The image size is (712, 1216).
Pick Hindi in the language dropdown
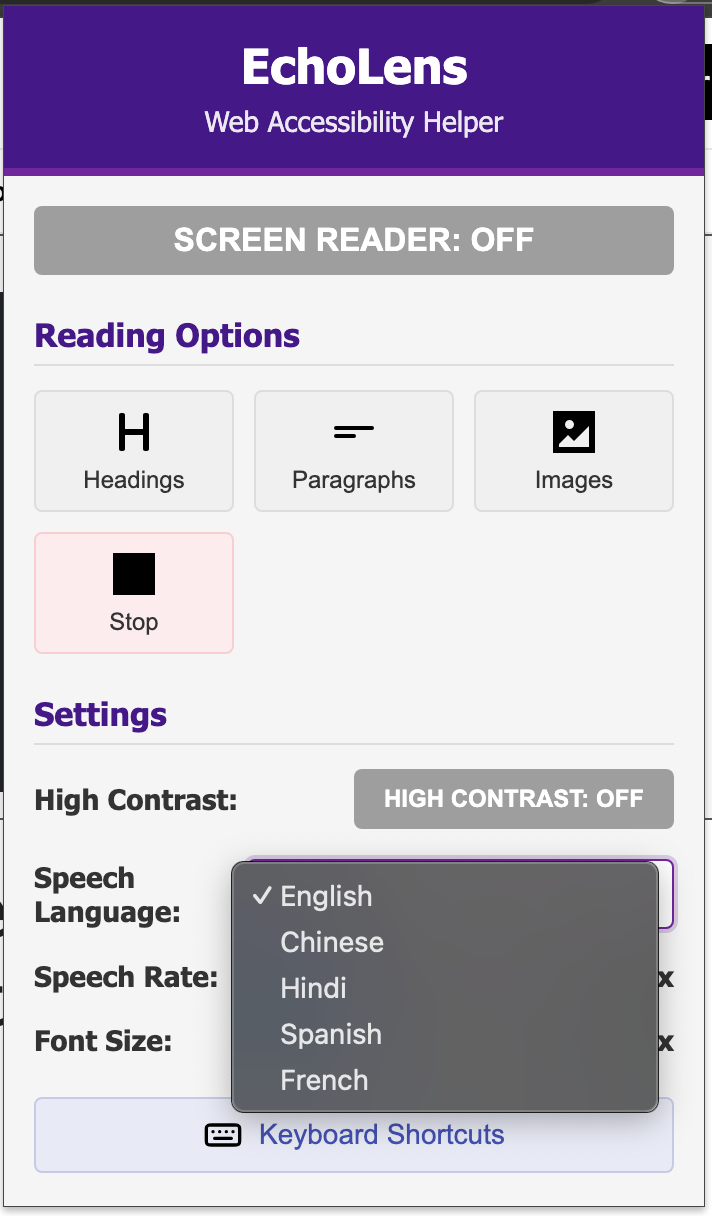pyautogui.click(x=313, y=988)
